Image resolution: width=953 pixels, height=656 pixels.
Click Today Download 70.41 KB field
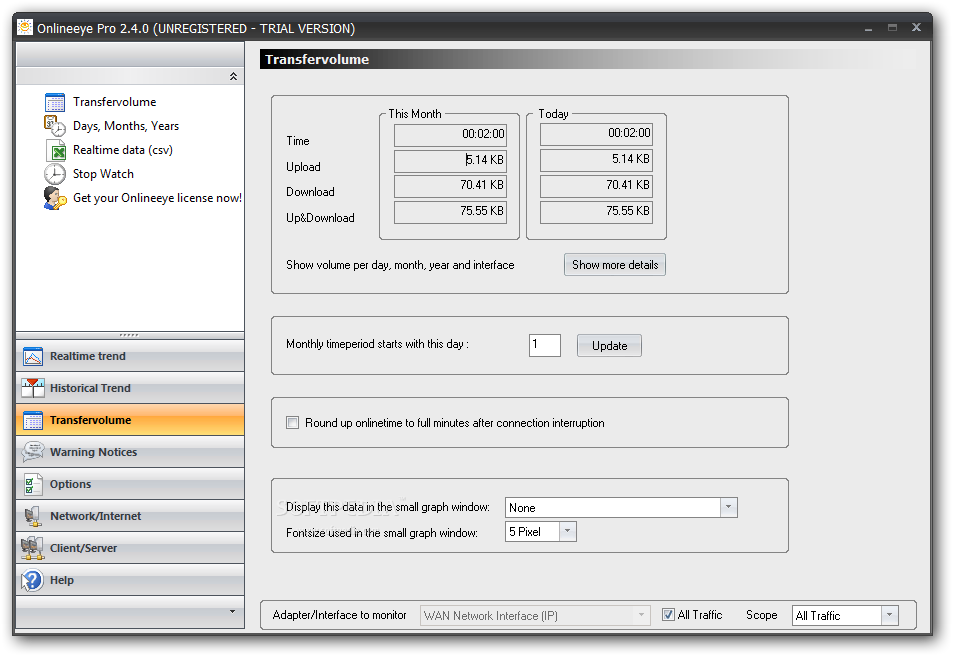coord(596,186)
